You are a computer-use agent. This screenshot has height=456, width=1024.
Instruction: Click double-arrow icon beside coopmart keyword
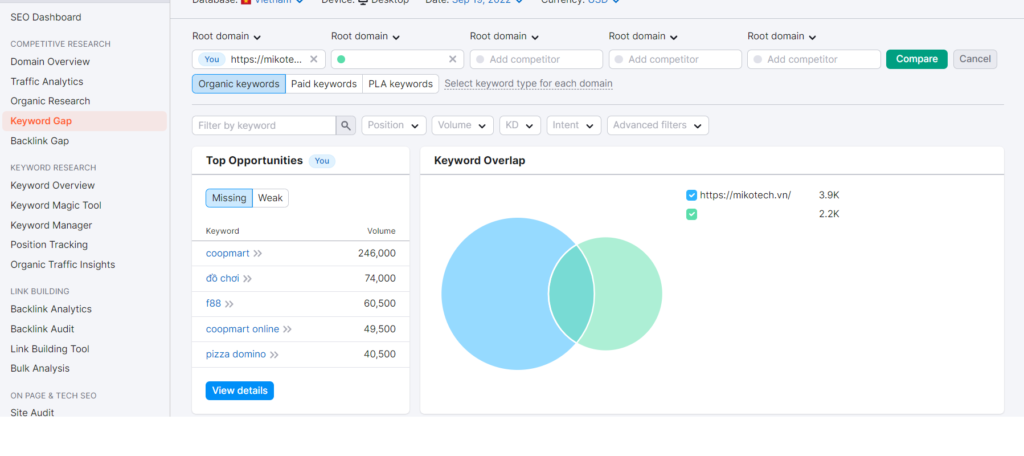[257, 254]
